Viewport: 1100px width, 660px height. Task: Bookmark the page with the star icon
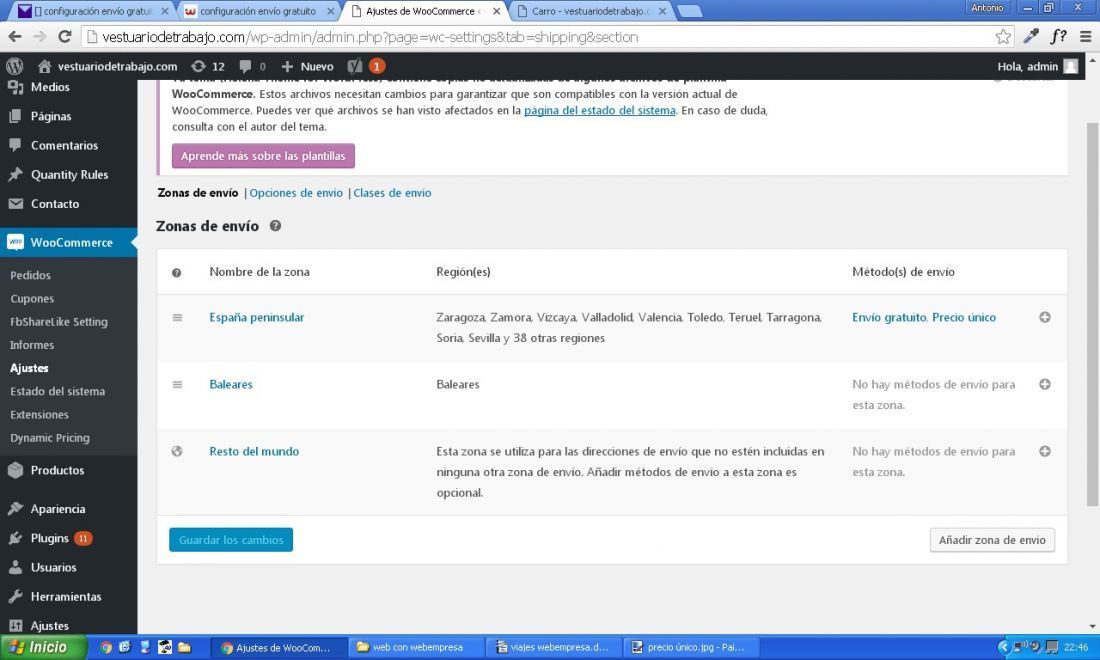click(1003, 36)
